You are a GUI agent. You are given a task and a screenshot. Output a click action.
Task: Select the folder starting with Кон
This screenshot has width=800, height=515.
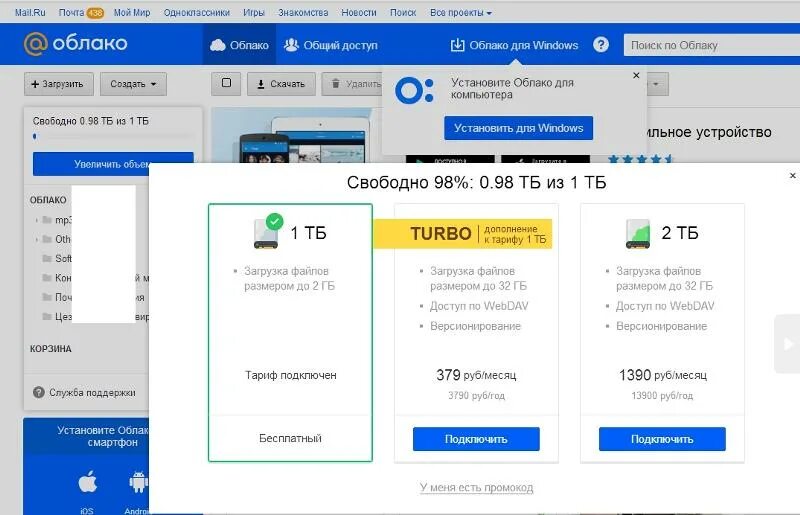coord(57,278)
